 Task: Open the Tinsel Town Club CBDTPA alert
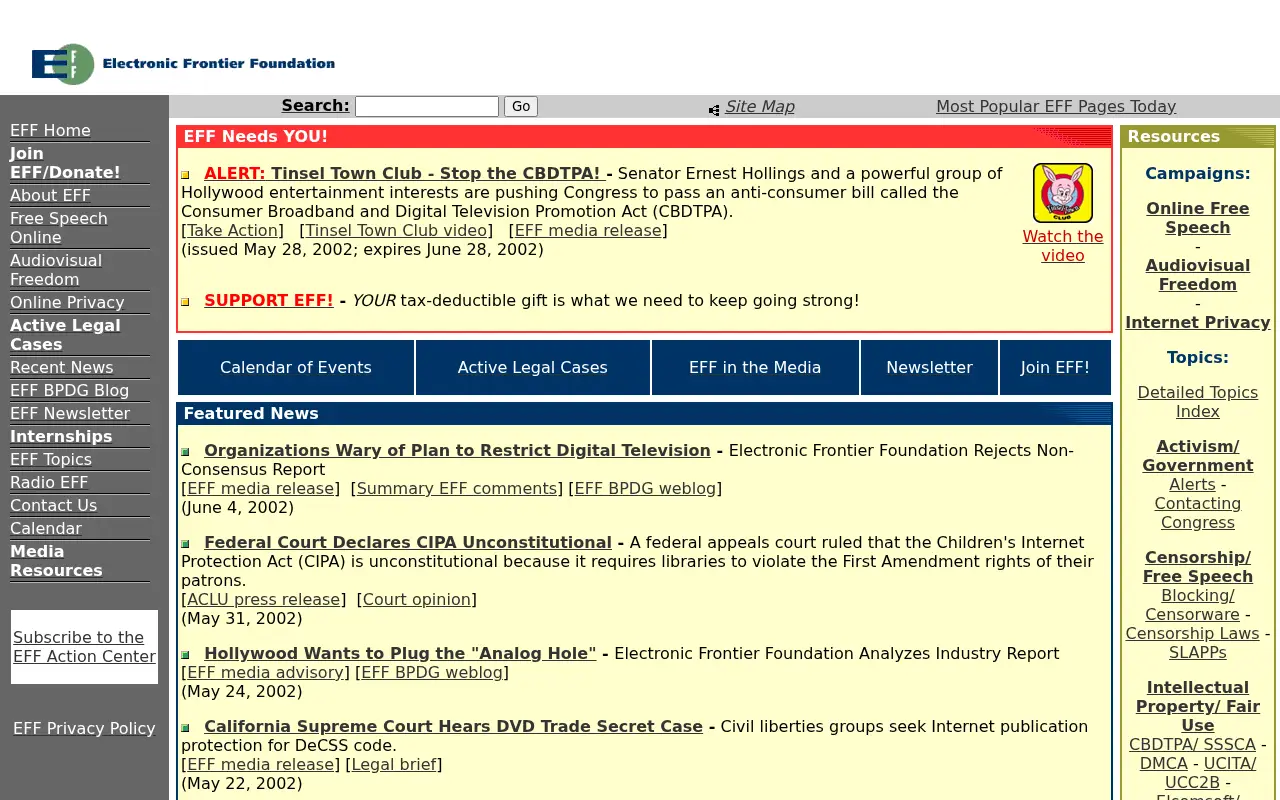402,173
